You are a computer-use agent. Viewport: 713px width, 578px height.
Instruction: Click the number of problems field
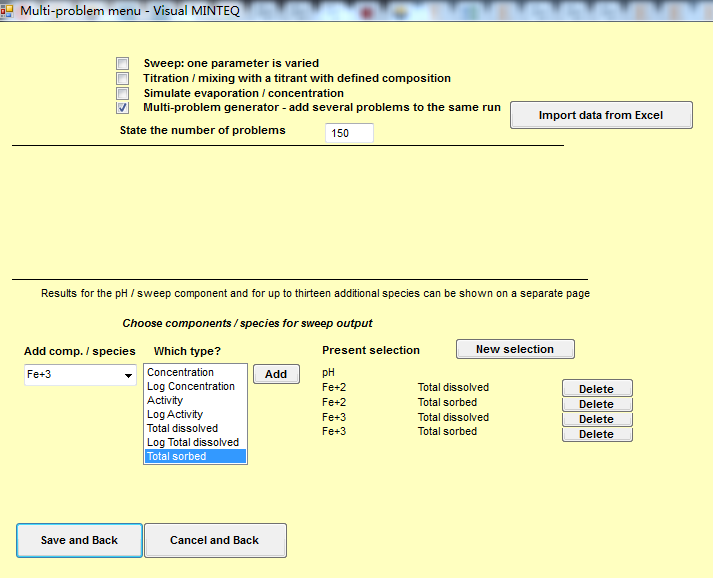(x=349, y=133)
